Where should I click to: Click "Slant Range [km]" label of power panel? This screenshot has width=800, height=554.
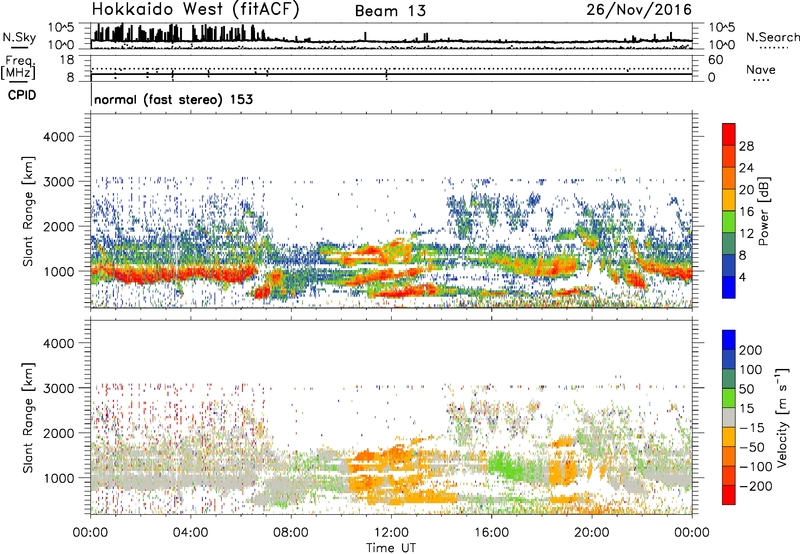coord(28,211)
